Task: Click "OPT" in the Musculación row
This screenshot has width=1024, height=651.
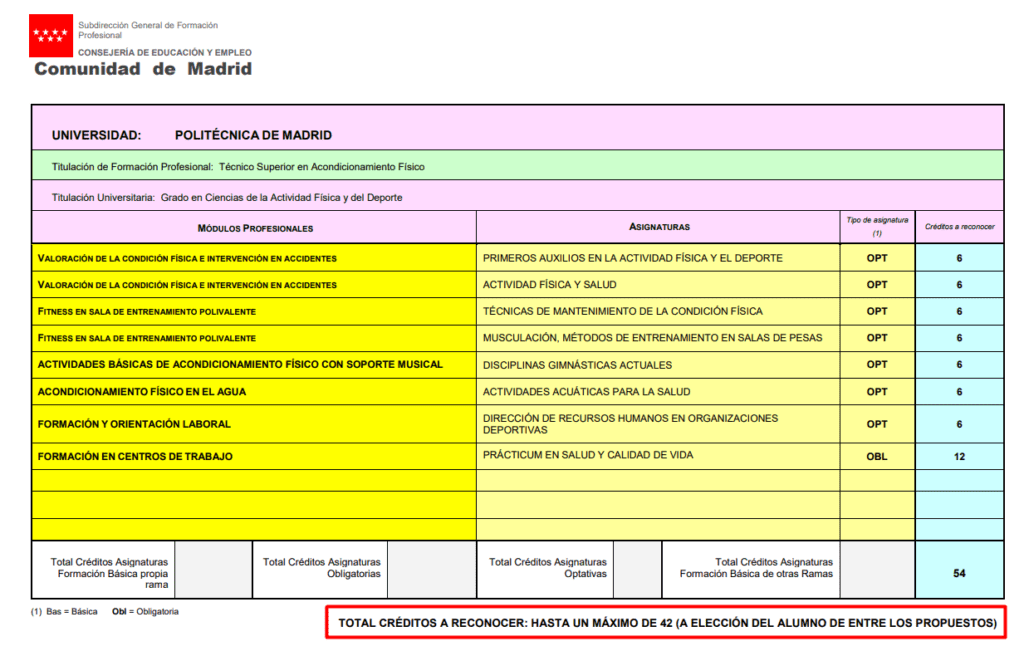Action: click(x=877, y=338)
